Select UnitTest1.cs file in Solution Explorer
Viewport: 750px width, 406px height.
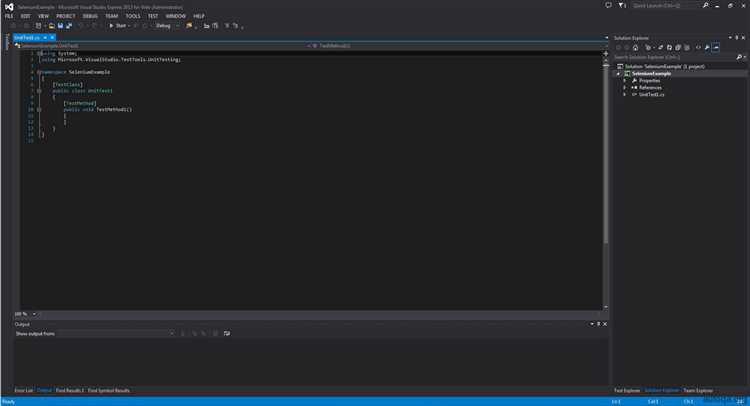(651, 94)
